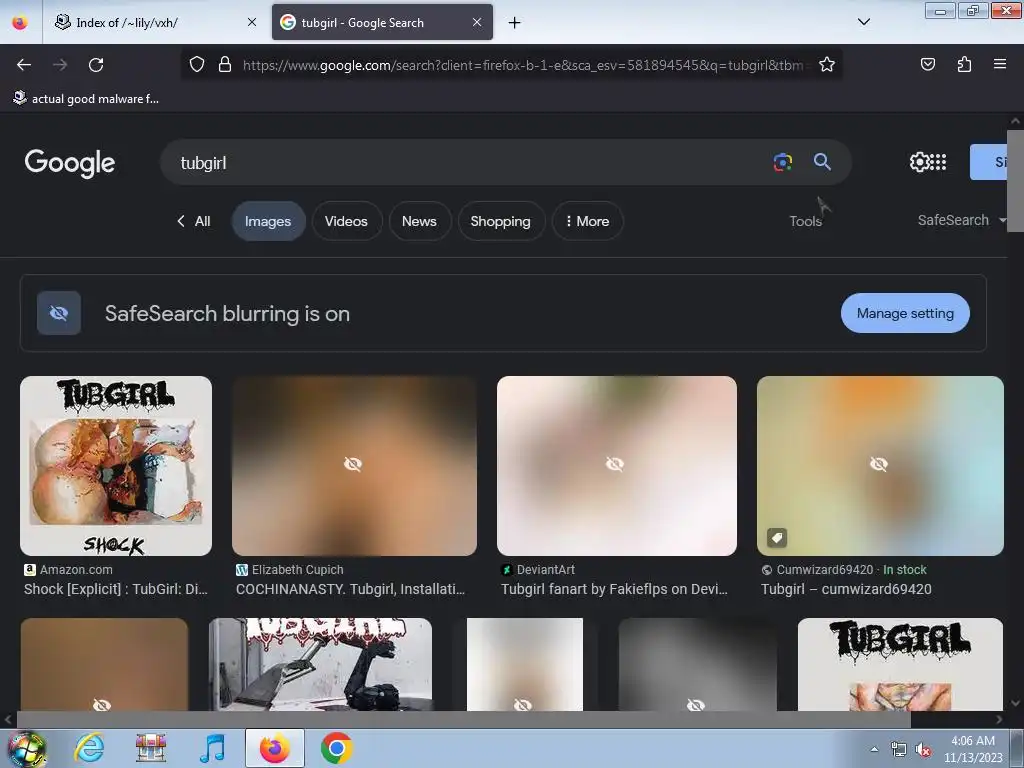Open Google quick settings gear
Viewport: 1024px width, 768px height.
(919, 162)
